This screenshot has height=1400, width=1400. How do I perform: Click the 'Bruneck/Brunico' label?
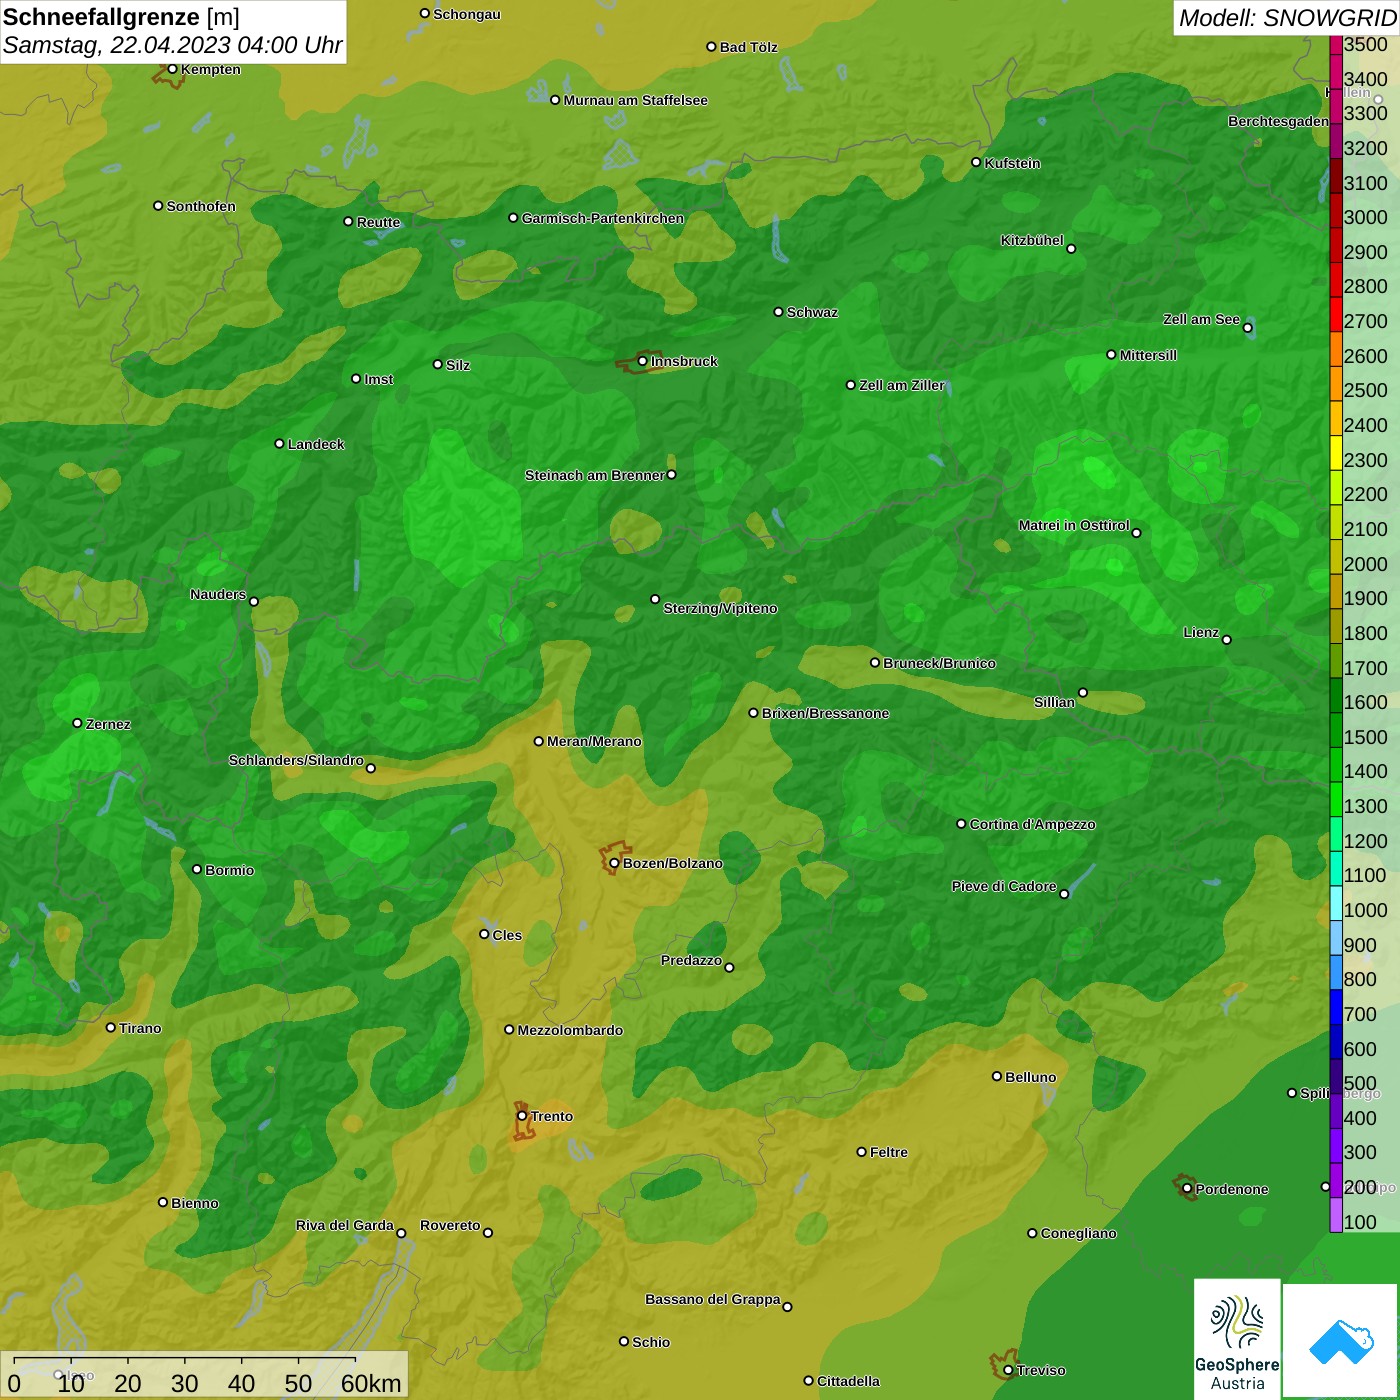939,663
